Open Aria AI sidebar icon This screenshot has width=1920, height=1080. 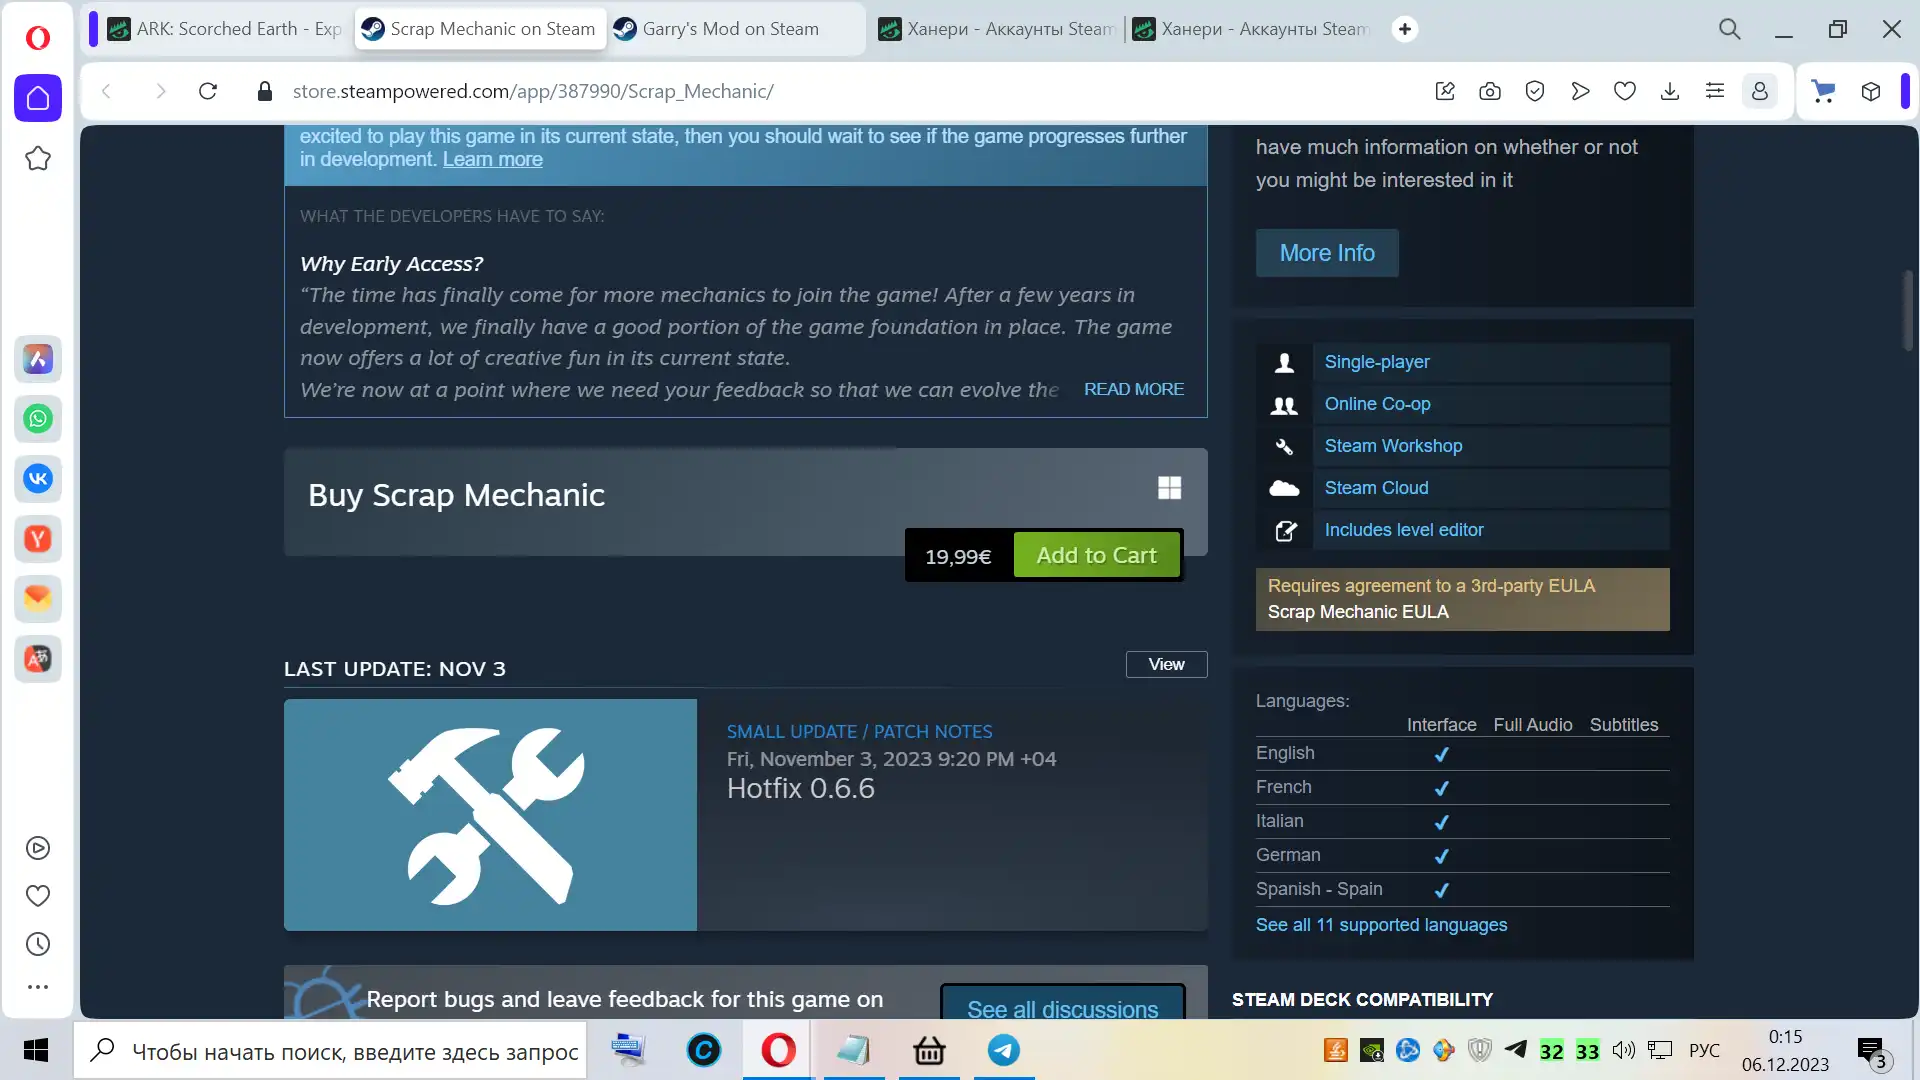point(38,359)
